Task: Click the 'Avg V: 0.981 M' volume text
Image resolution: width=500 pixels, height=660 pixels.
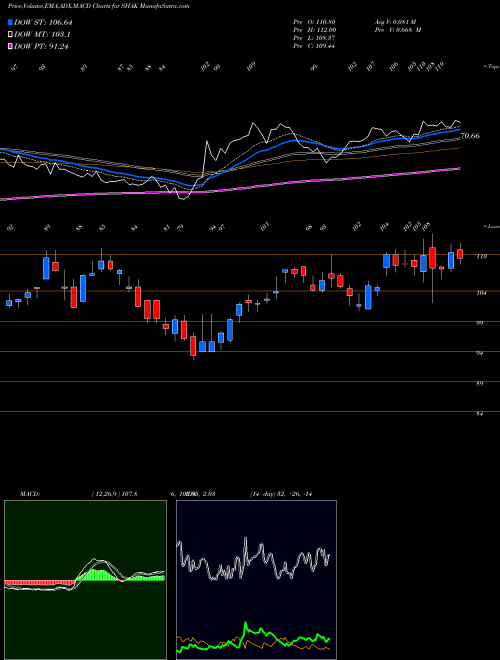Action: 395,22
